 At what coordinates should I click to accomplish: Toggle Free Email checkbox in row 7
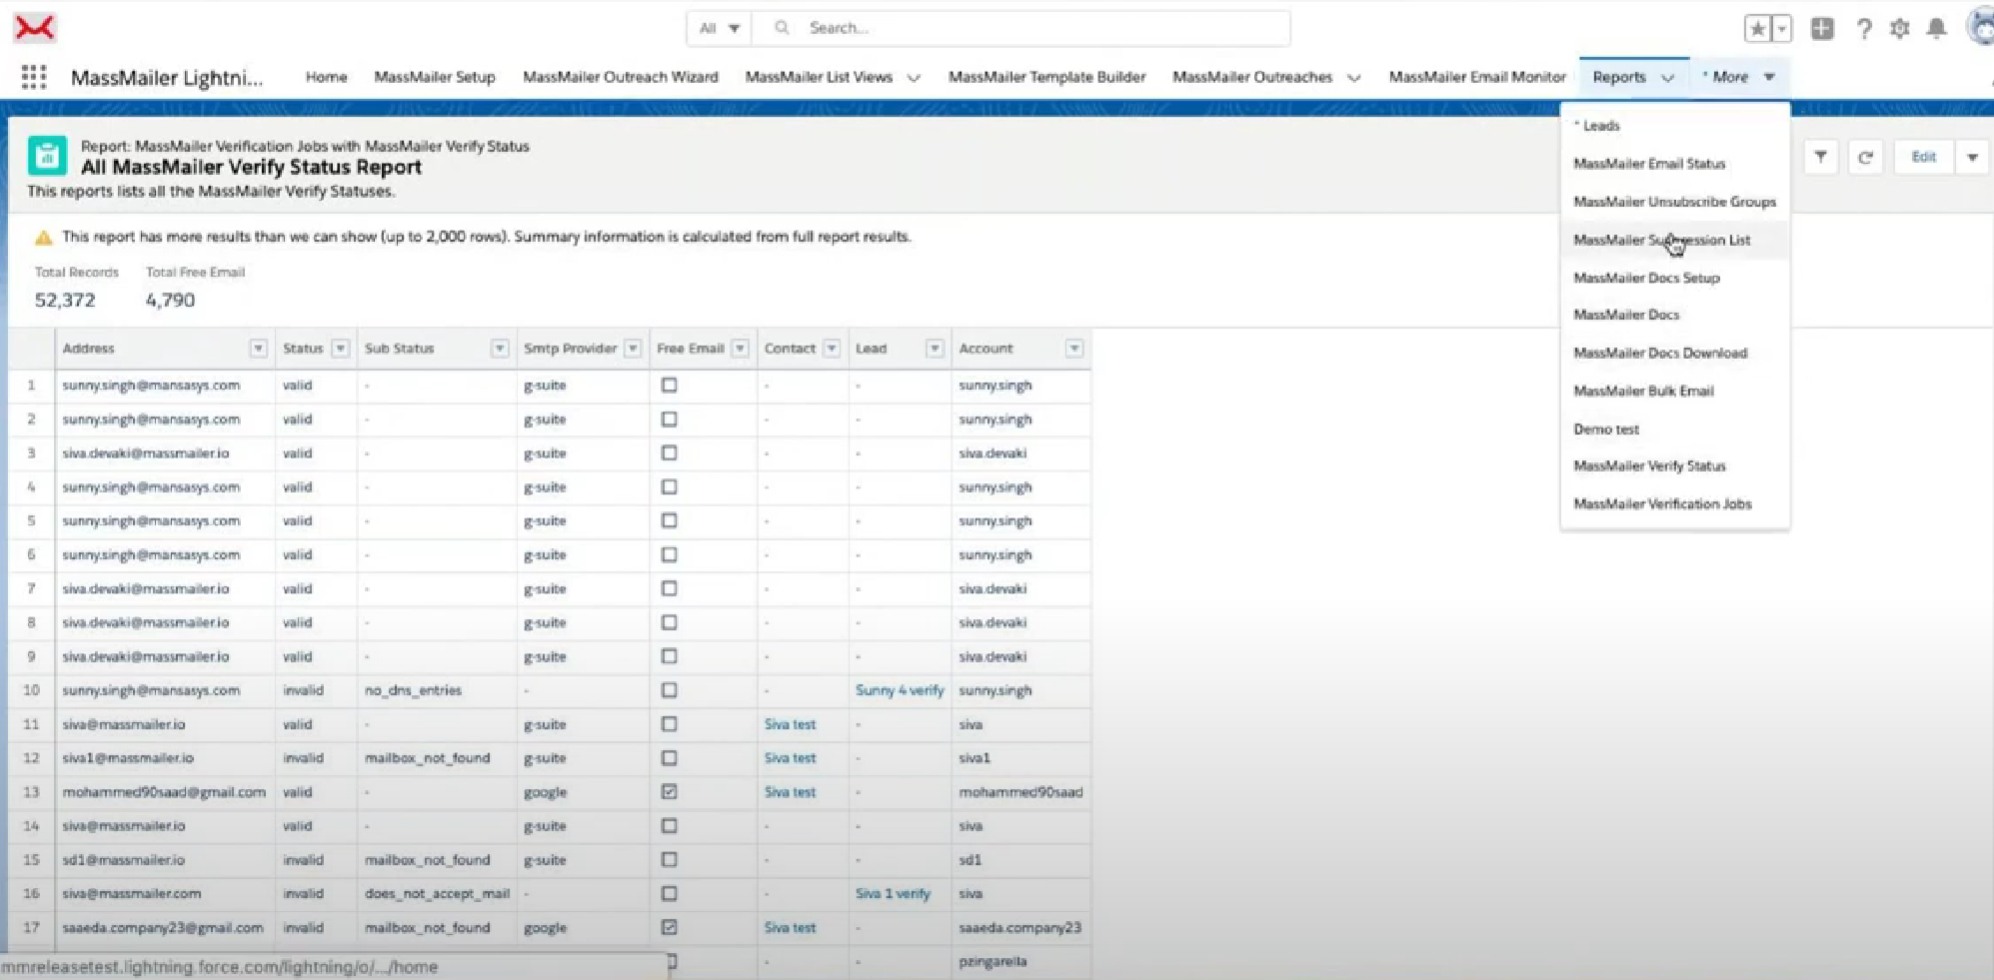[669, 589]
